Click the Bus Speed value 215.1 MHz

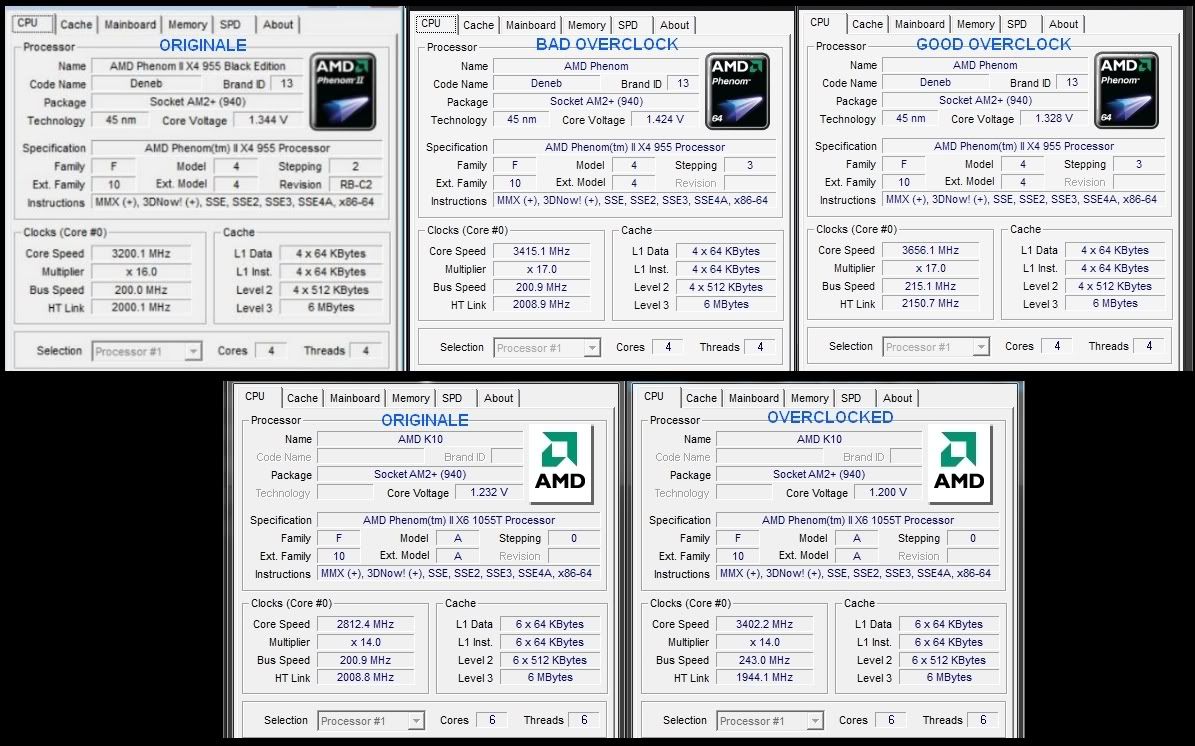pos(931,286)
